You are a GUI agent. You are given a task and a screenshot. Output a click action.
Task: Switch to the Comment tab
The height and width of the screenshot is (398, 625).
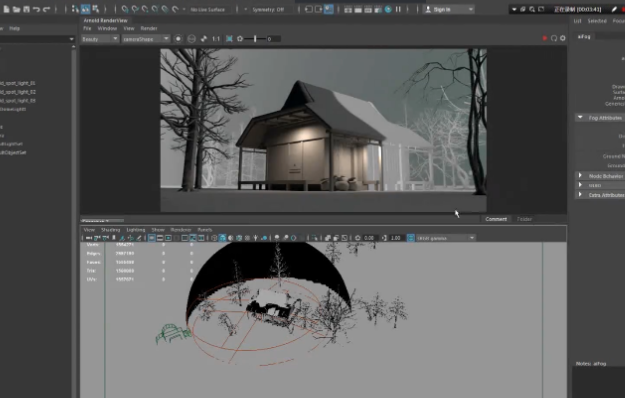496,219
